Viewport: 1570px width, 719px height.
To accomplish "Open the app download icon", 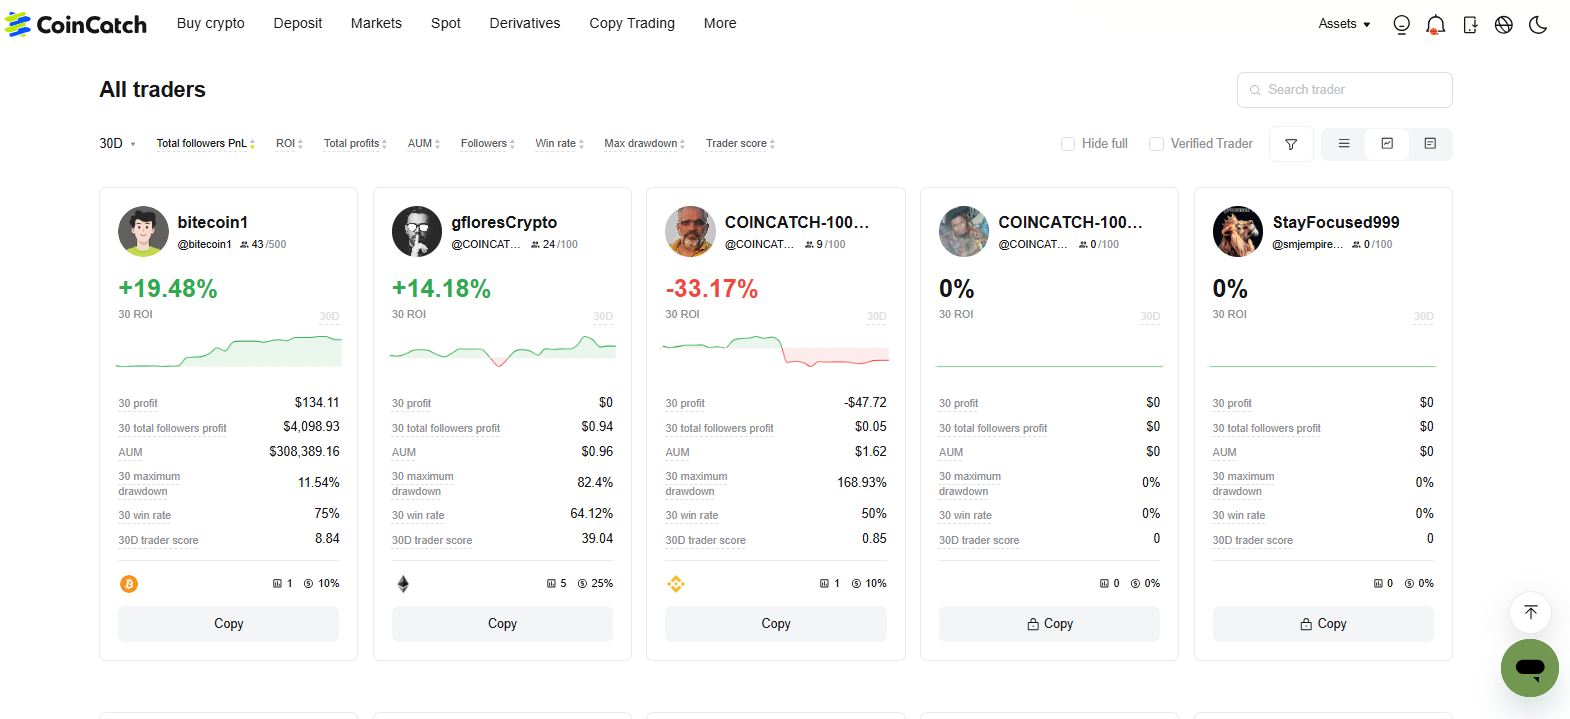I will 1470,25.
